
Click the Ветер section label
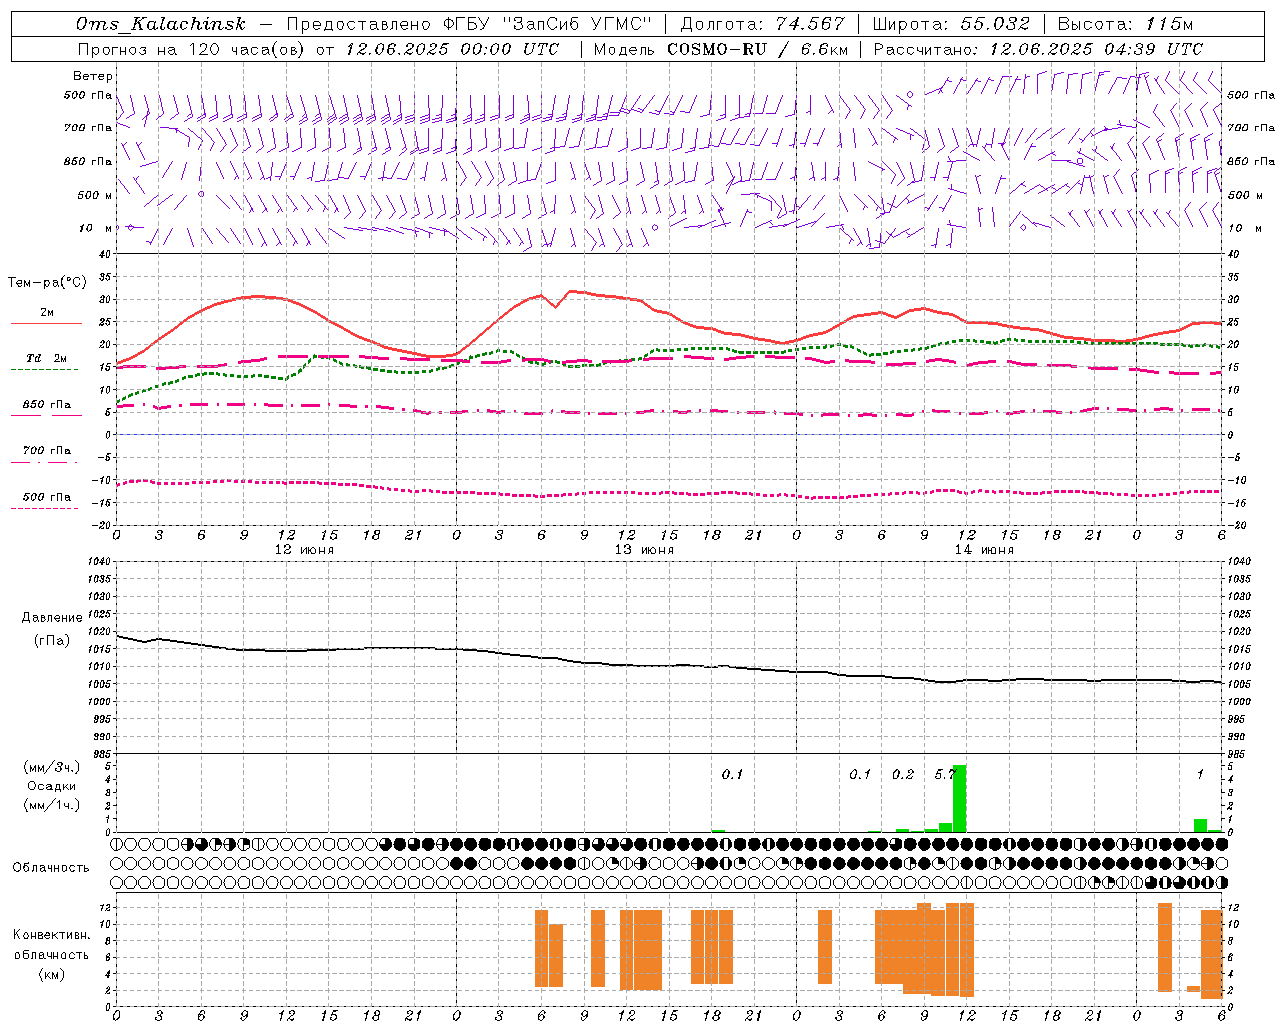[x=92, y=76]
